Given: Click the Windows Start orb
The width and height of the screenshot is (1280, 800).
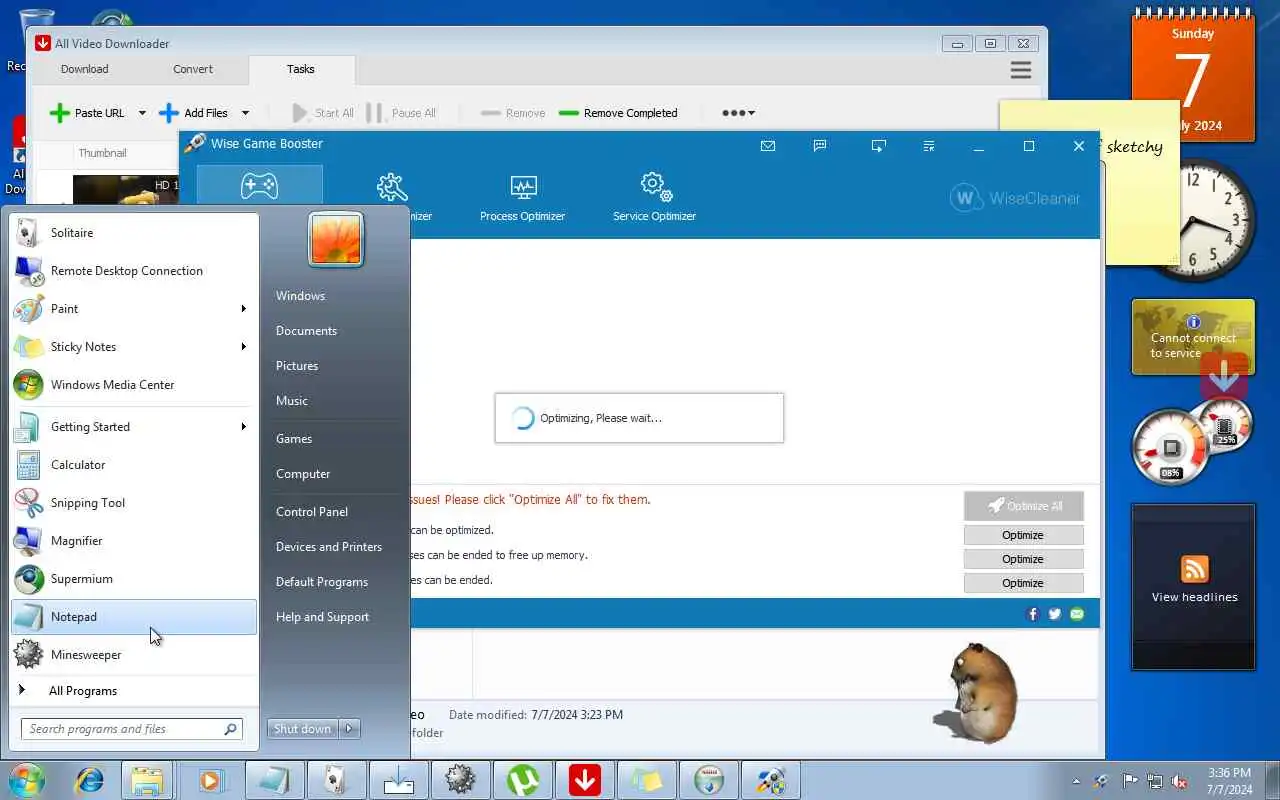Looking at the screenshot, I should (27, 780).
